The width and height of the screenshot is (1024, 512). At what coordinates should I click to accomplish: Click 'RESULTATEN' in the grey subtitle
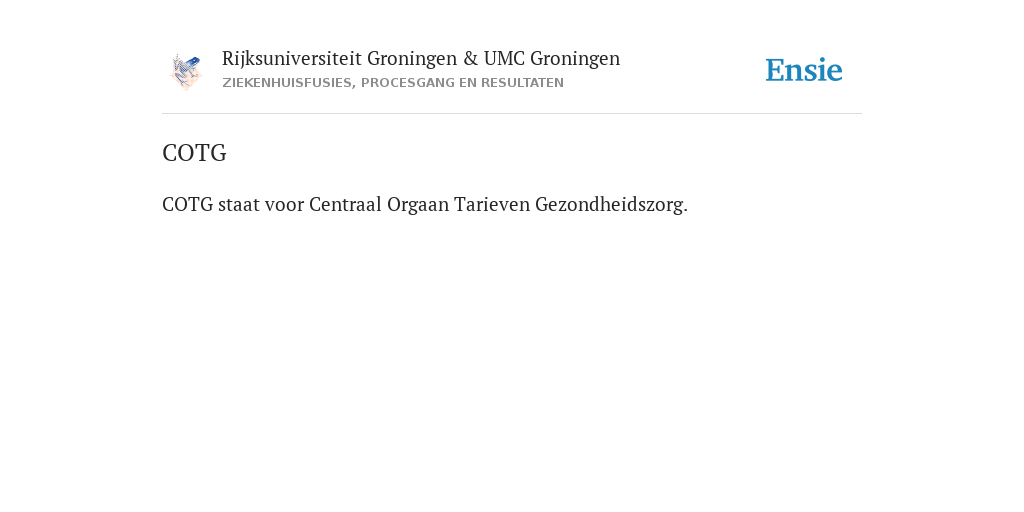[x=522, y=83]
